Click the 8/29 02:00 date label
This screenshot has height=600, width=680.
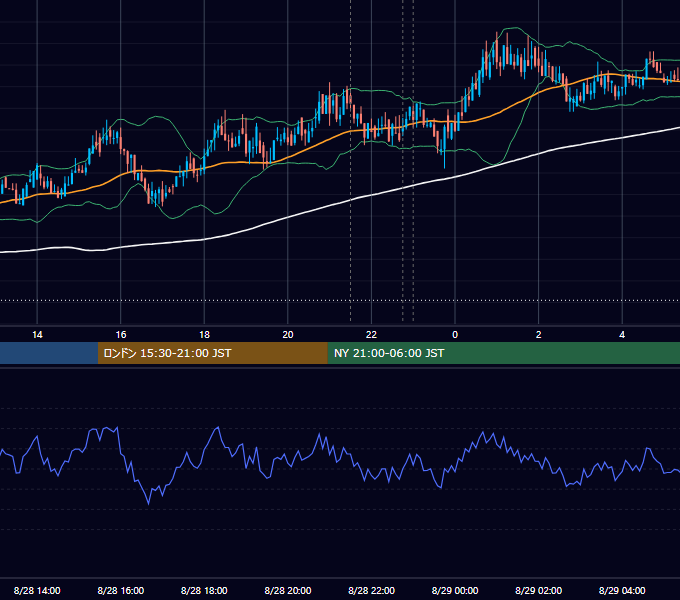click(538, 590)
